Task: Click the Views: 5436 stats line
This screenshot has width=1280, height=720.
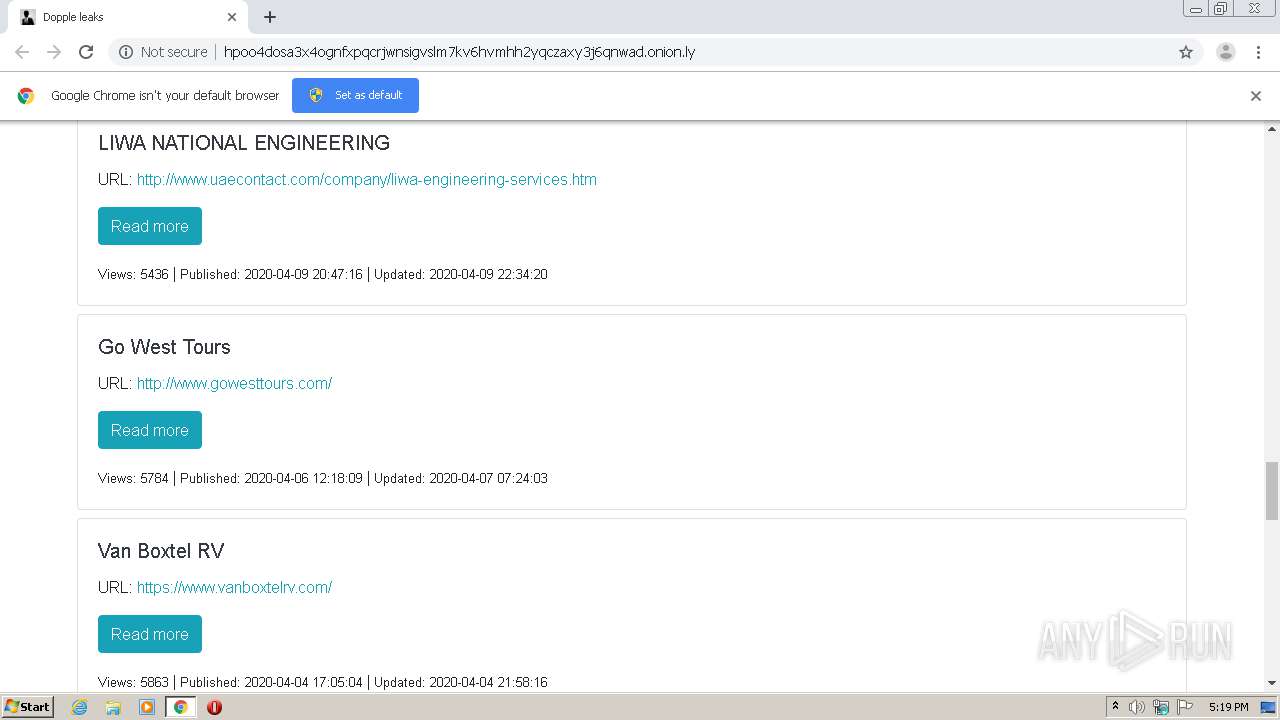Action: [x=323, y=274]
